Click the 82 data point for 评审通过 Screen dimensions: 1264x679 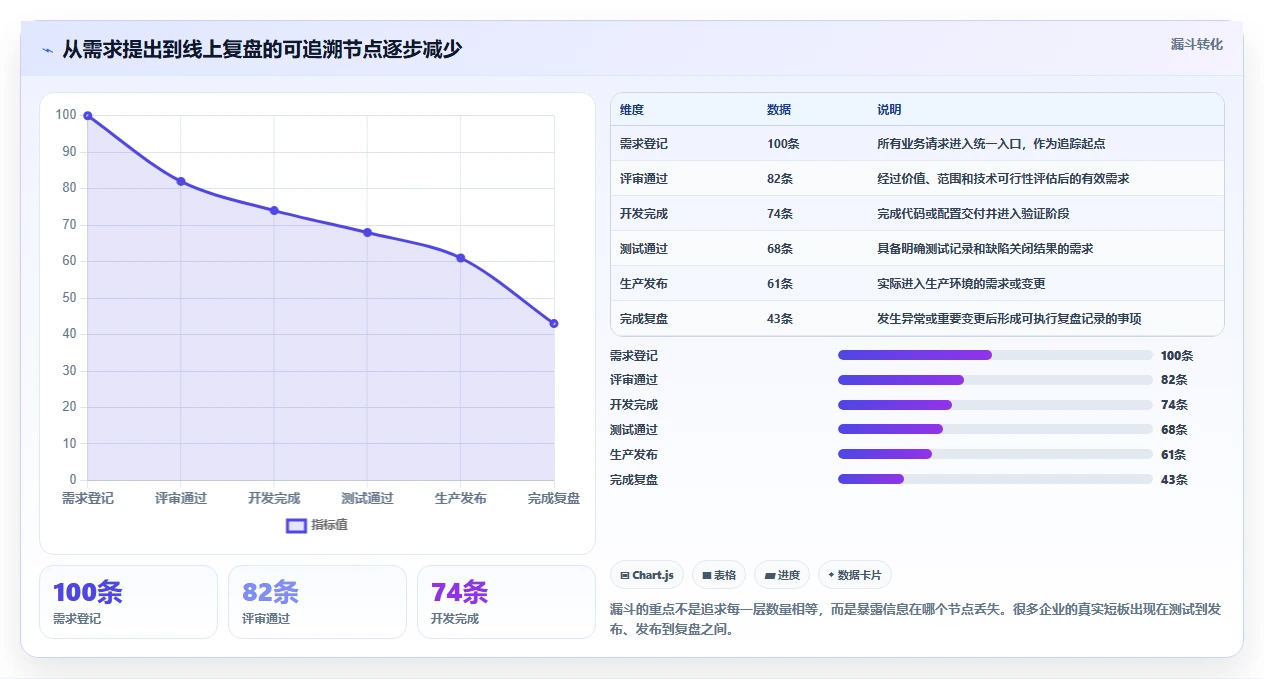[x=181, y=181]
